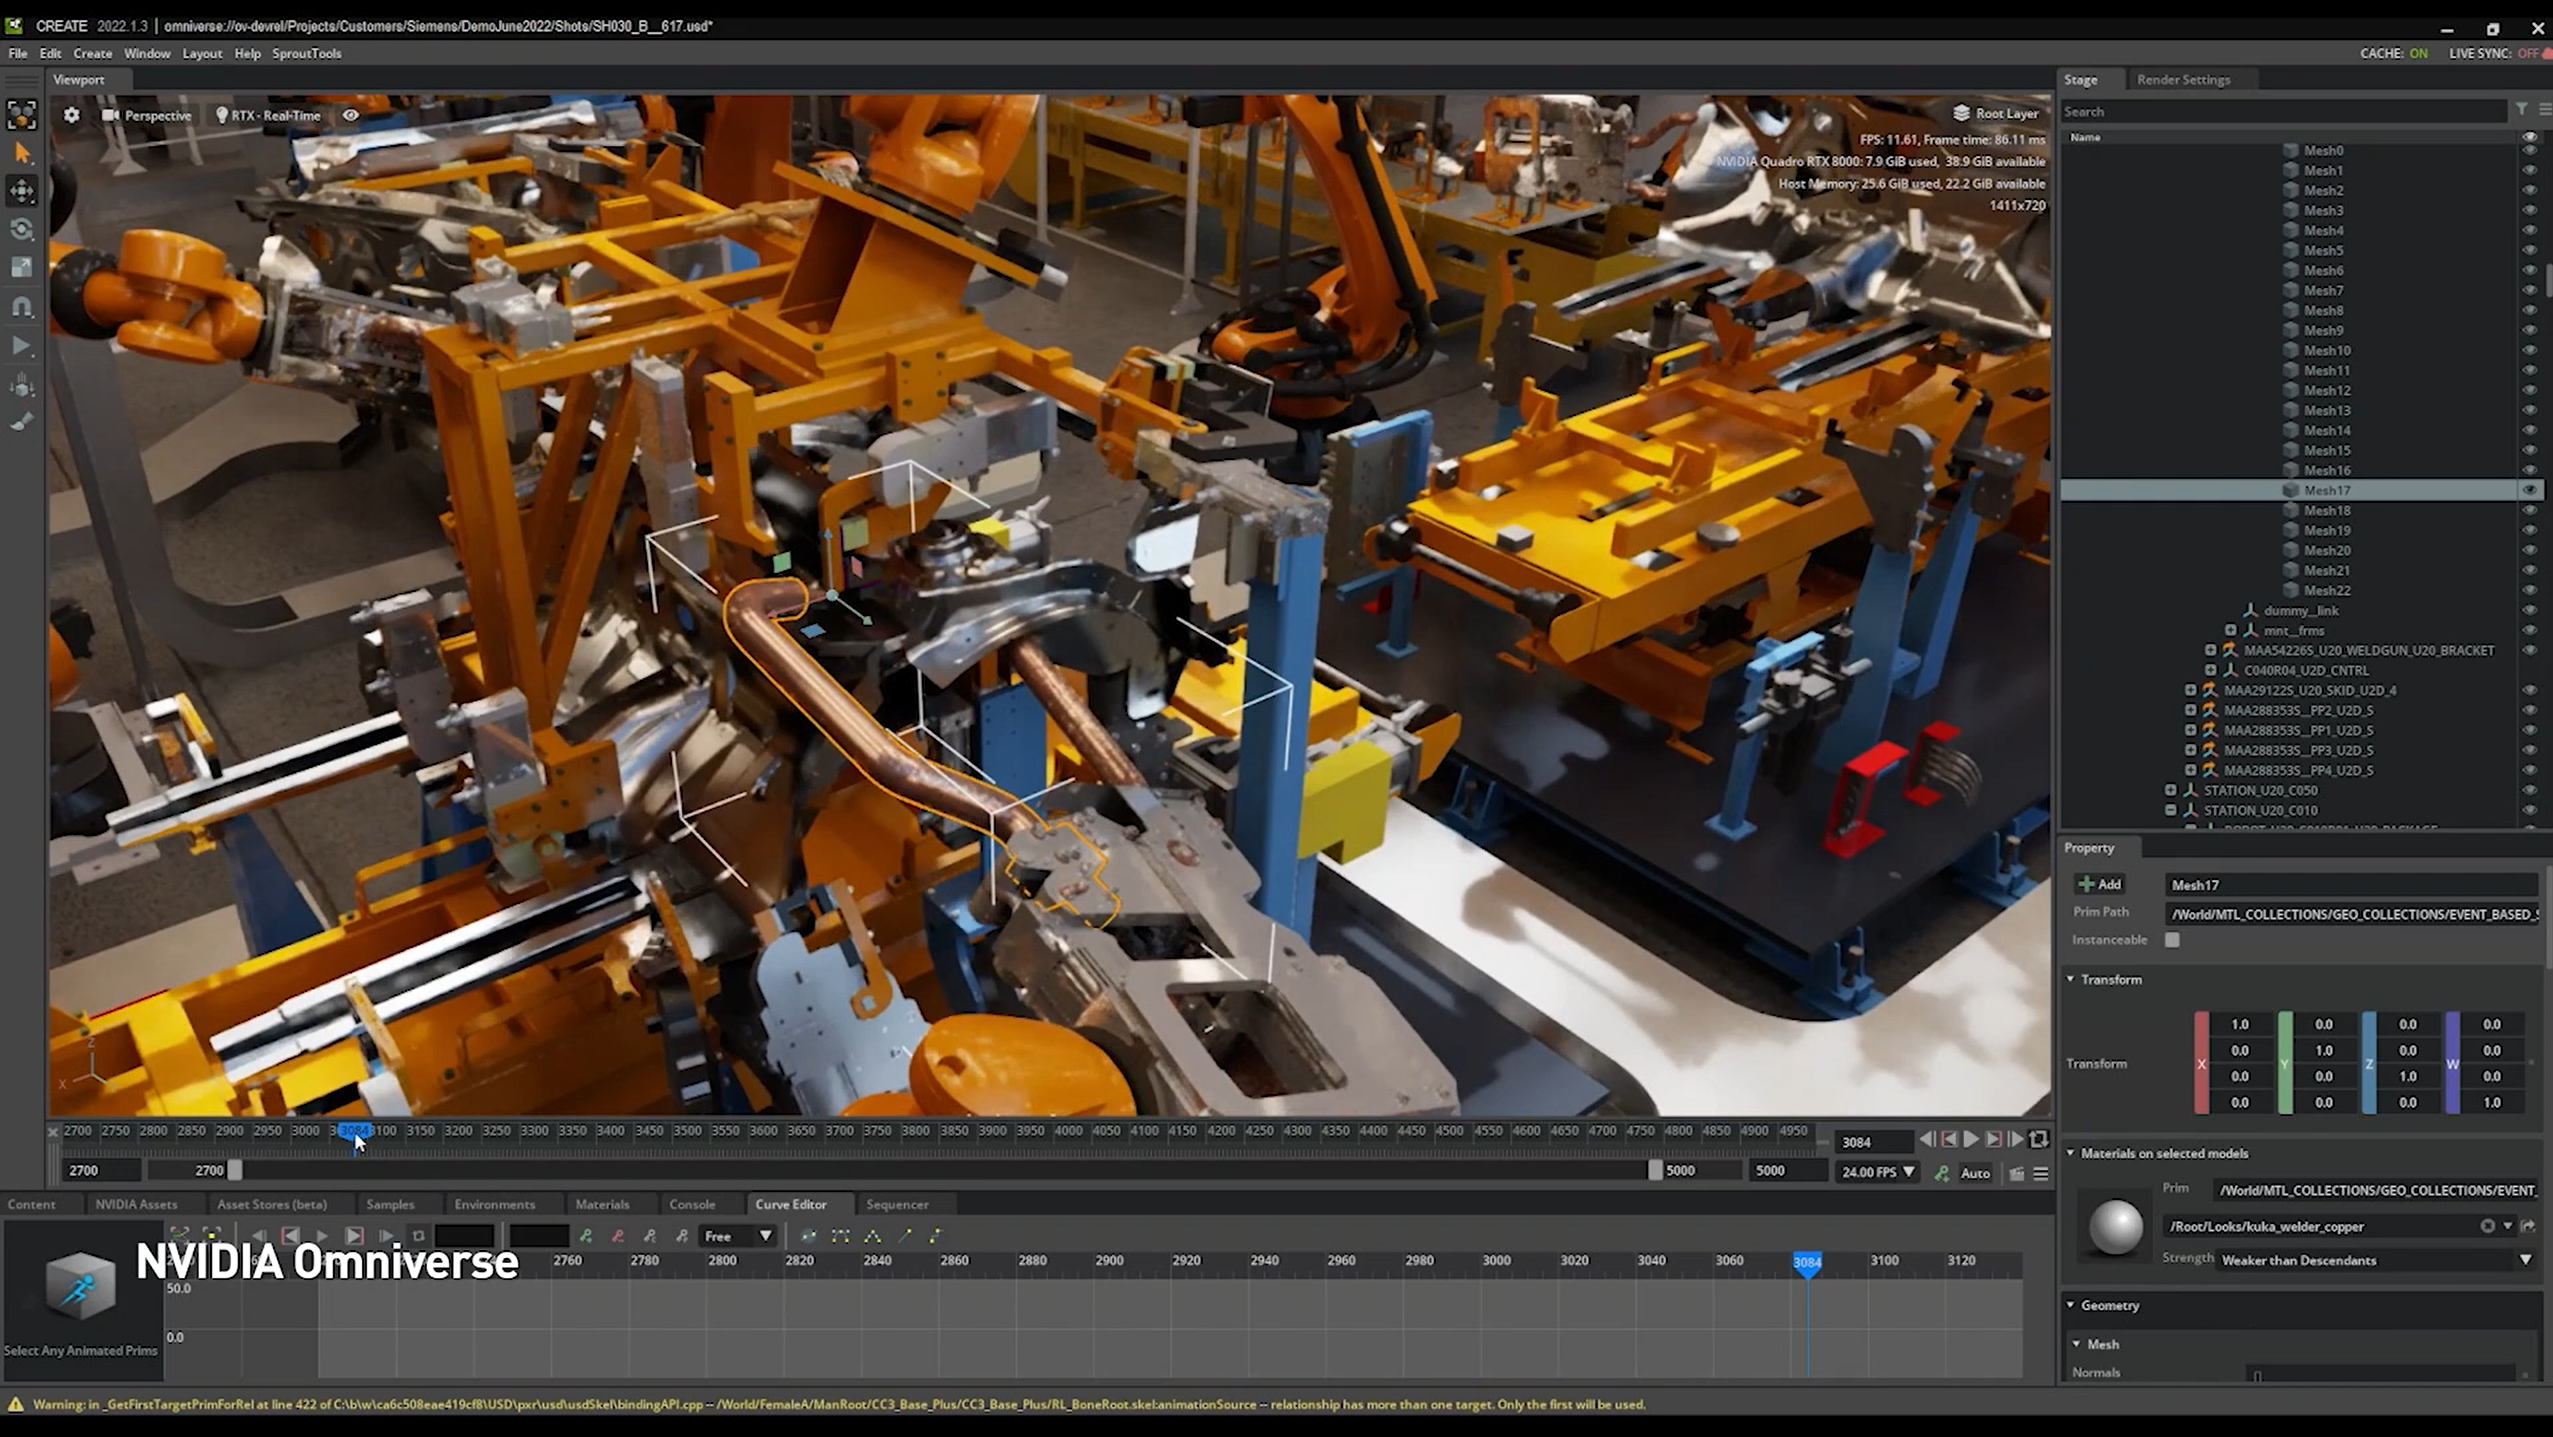Toggle the Snap magnet tool in the left toolbar
2553x1437 pixels.
[x=22, y=306]
